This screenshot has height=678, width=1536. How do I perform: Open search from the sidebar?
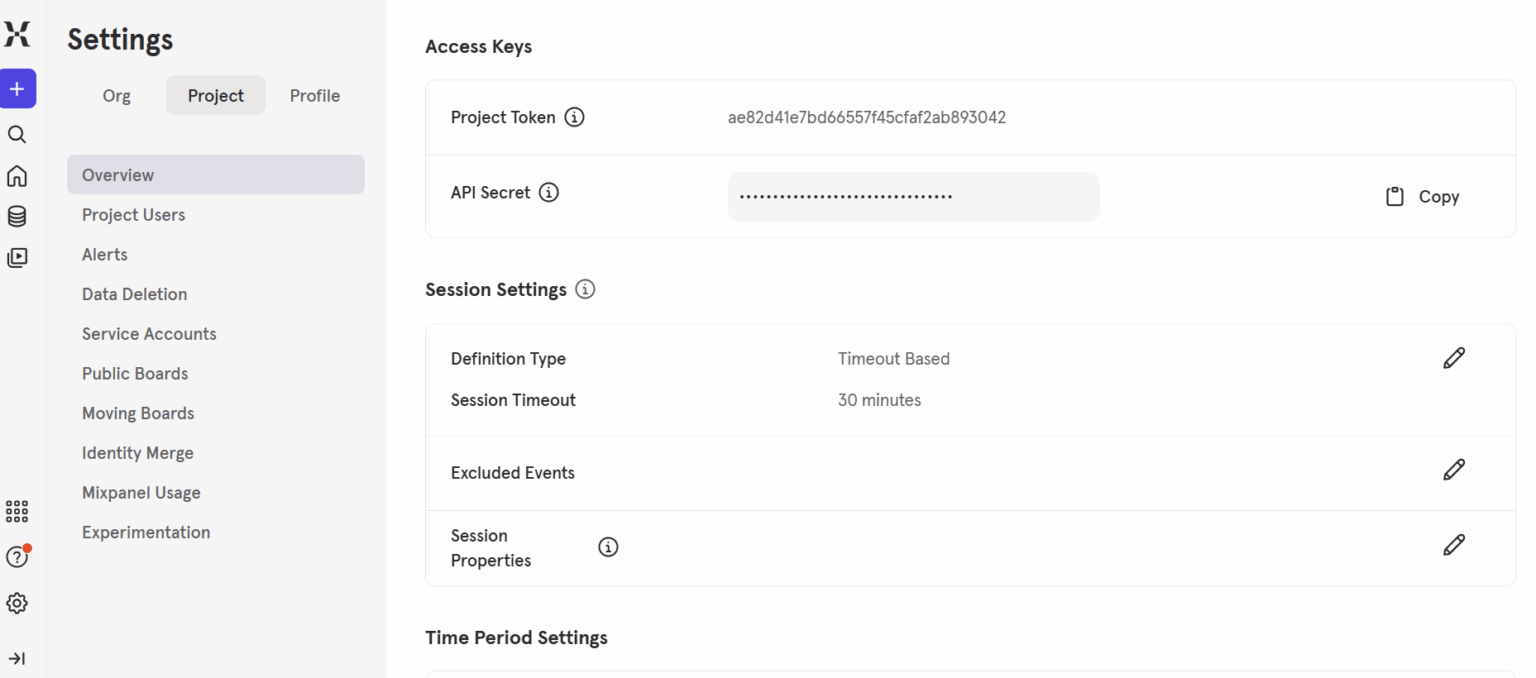coord(18,133)
